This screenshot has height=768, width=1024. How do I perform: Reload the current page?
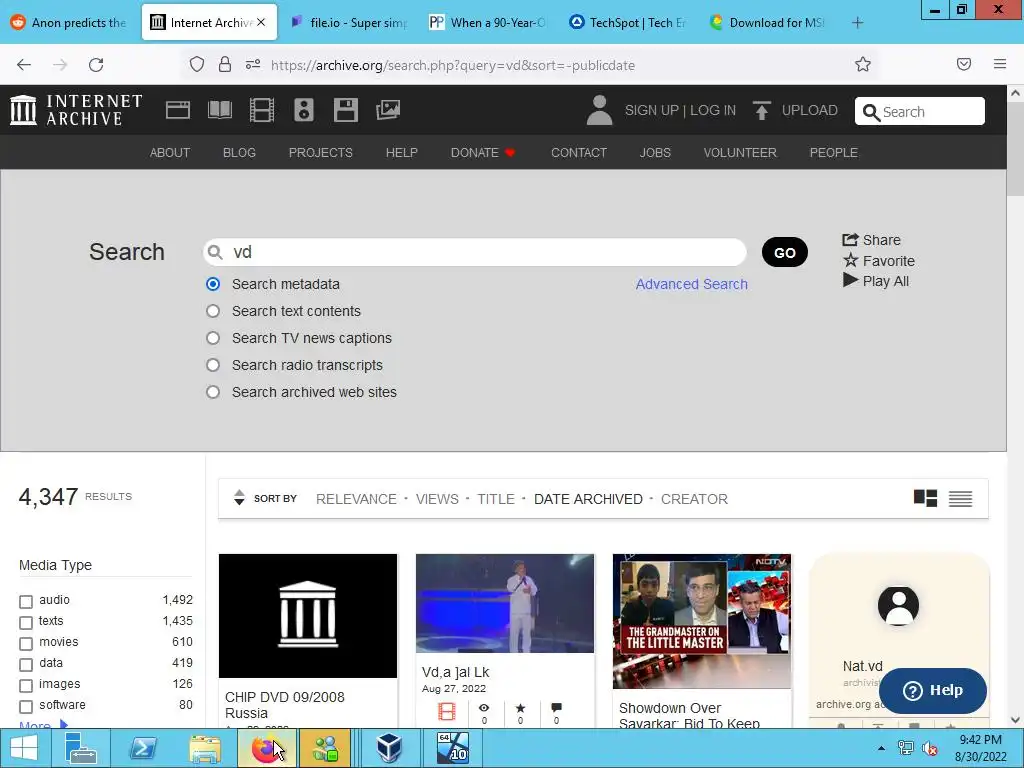(96, 65)
